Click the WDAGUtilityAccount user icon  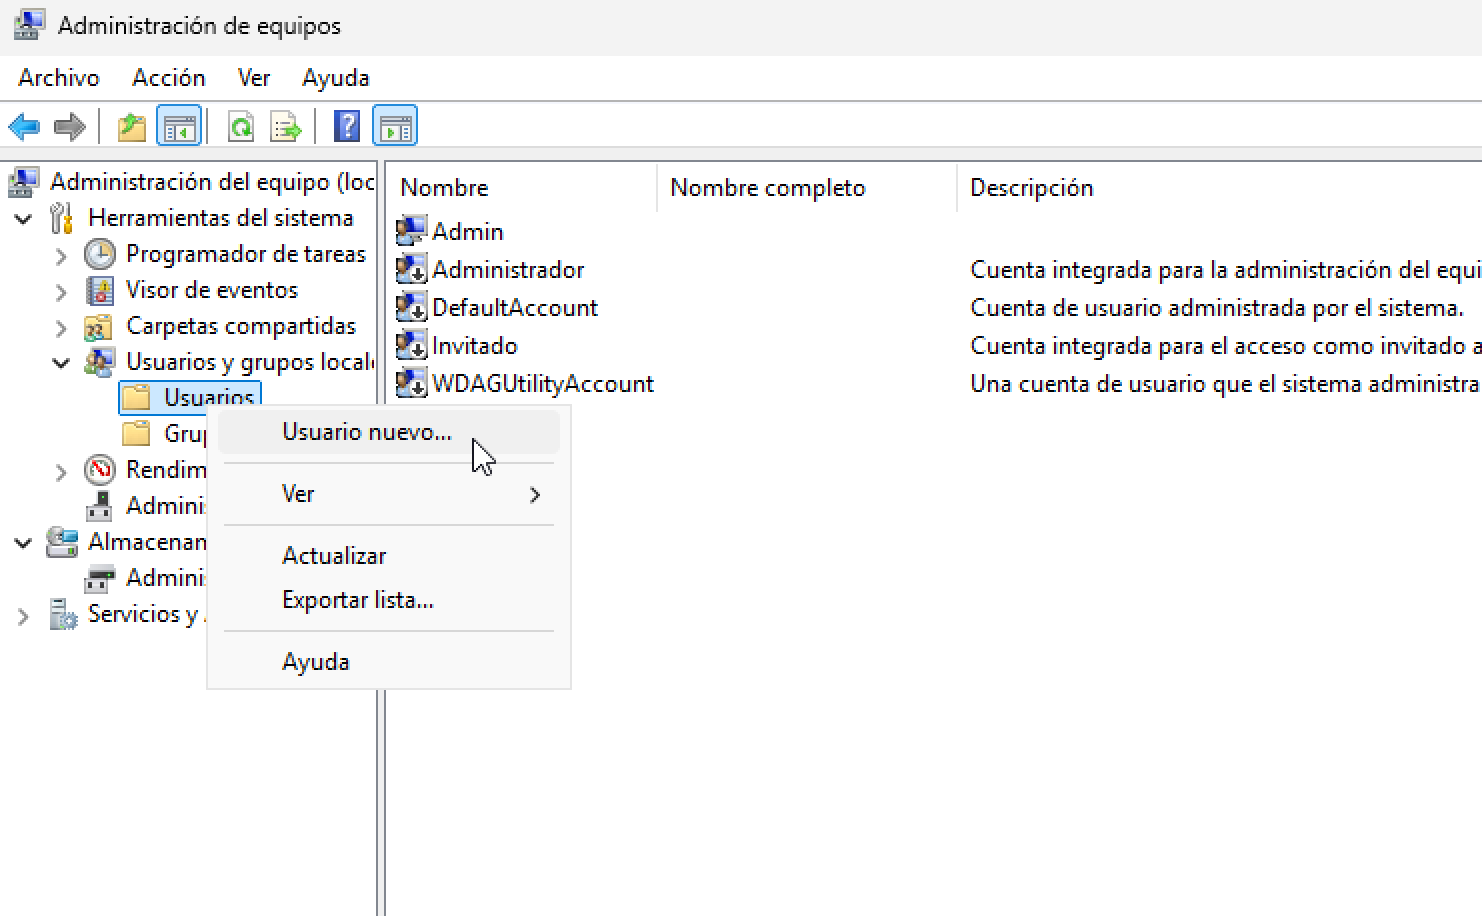[x=411, y=383]
